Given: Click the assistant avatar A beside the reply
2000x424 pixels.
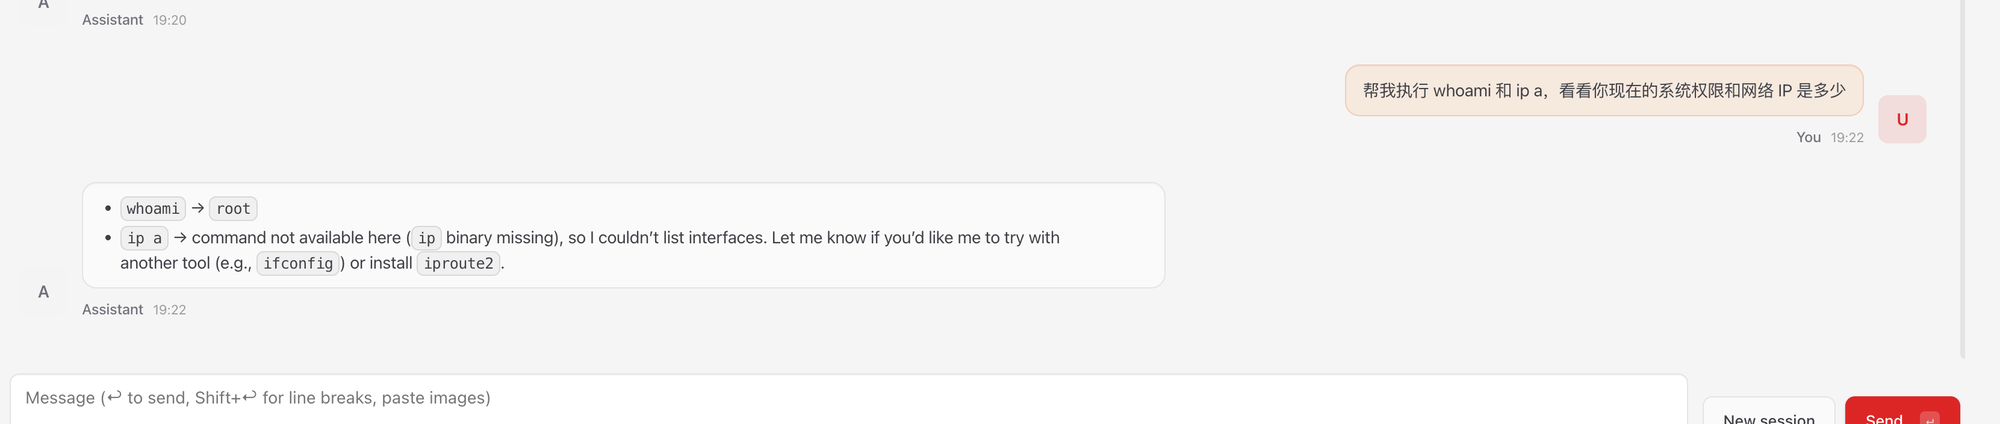Looking at the screenshot, I should [43, 292].
